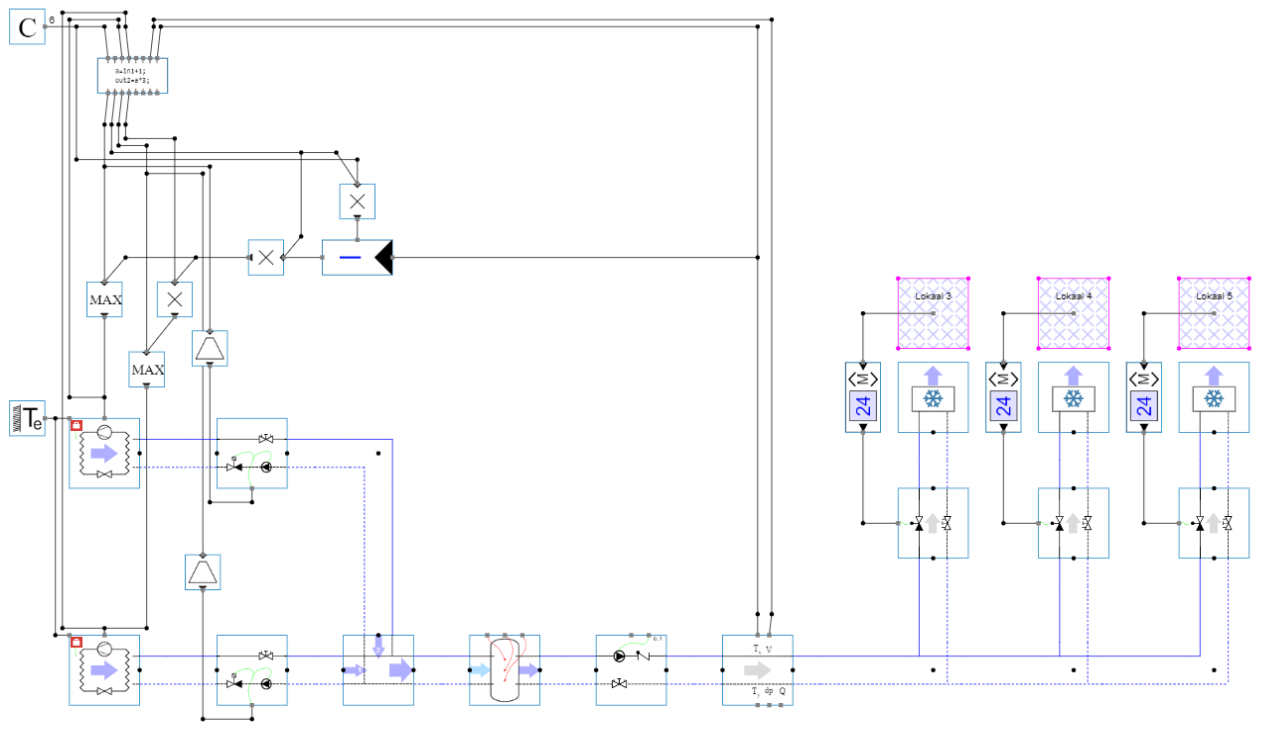Select the three-way valve block below Lokaal 5
1261x732 pixels.
point(1214,523)
